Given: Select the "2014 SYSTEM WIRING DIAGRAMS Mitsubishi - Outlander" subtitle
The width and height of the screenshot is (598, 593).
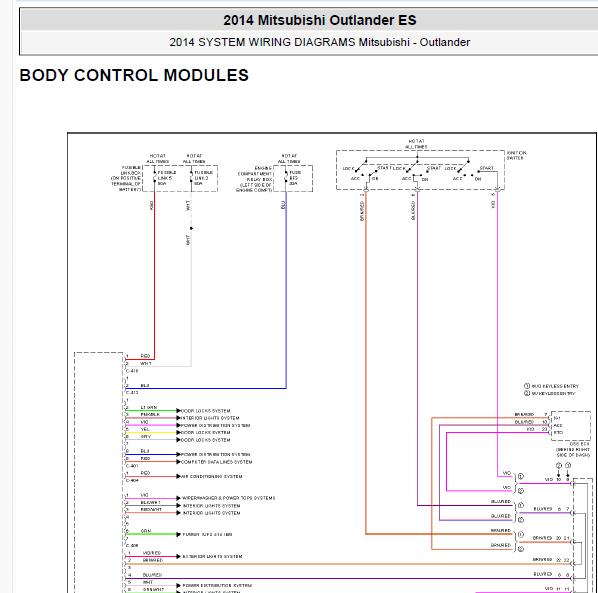Looking at the screenshot, I should pos(320,42).
